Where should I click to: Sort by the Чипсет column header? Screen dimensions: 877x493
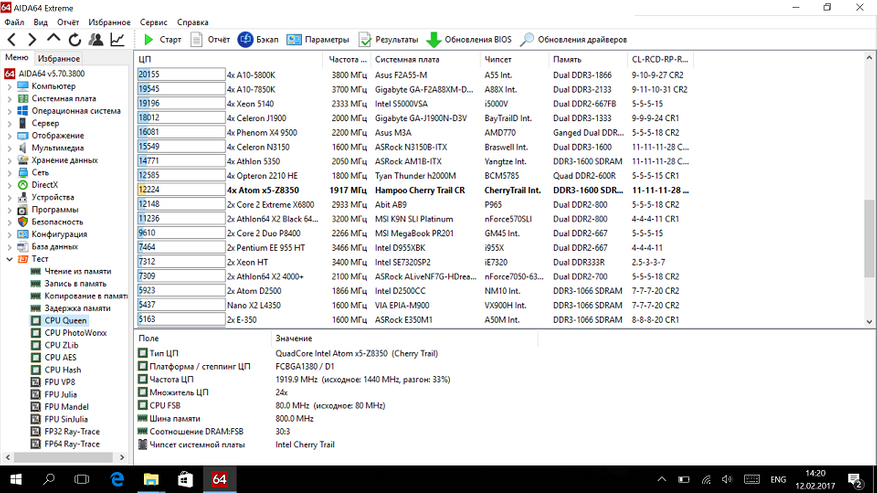click(x=514, y=59)
